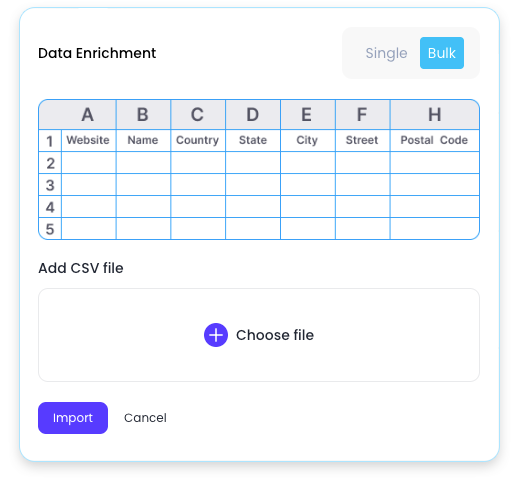Viewport: 519px width, 485px height.
Task: Click empty cell under Country in row 3
Action: [198, 185]
